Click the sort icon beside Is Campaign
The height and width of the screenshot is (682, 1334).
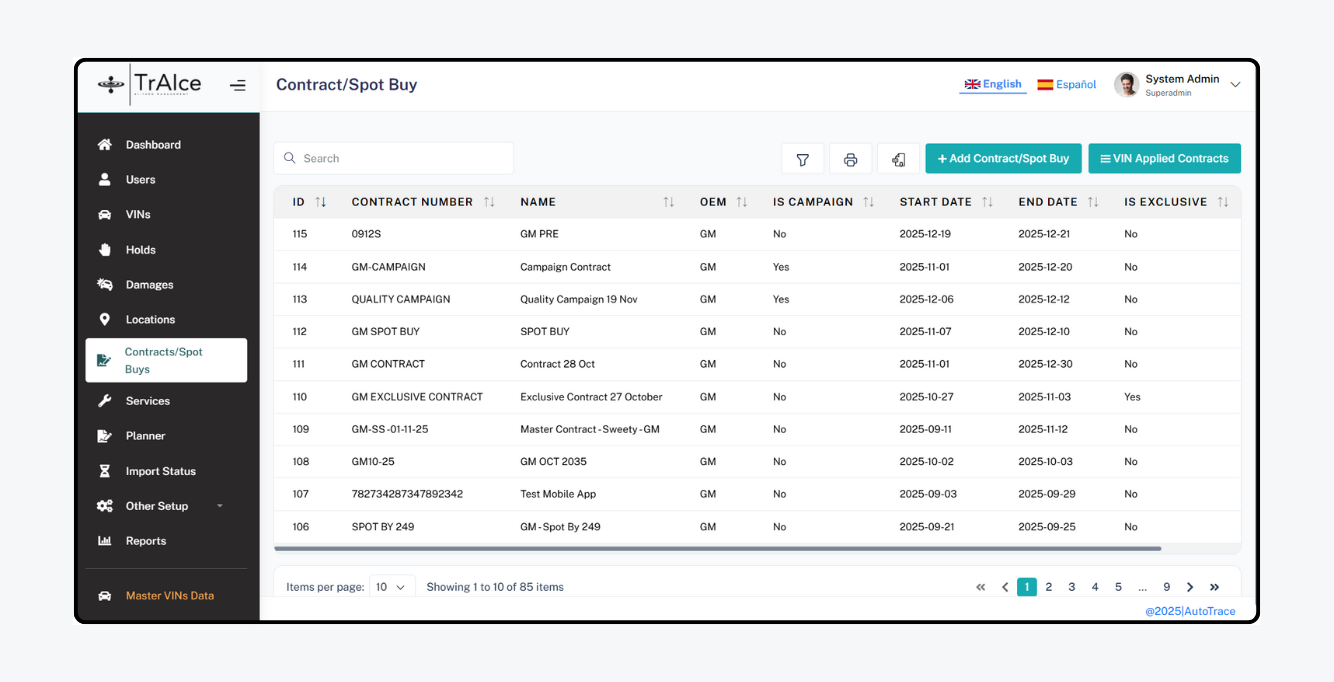pyautogui.click(x=869, y=202)
